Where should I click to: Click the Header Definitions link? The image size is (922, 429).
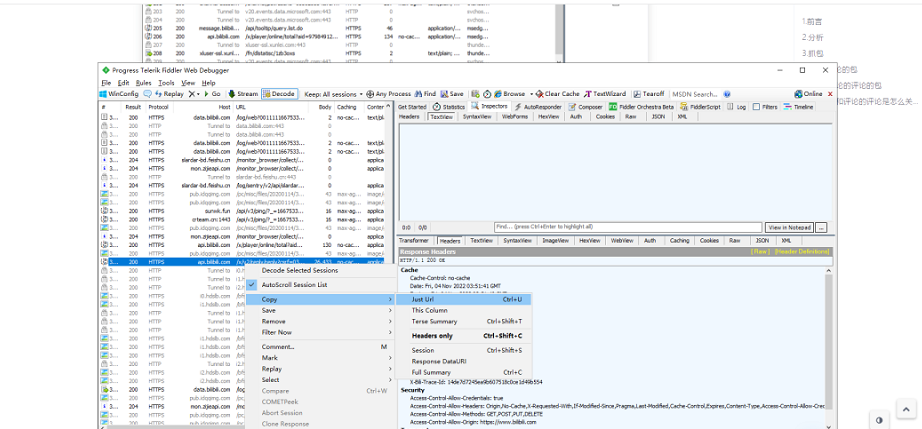coord(802,252)
